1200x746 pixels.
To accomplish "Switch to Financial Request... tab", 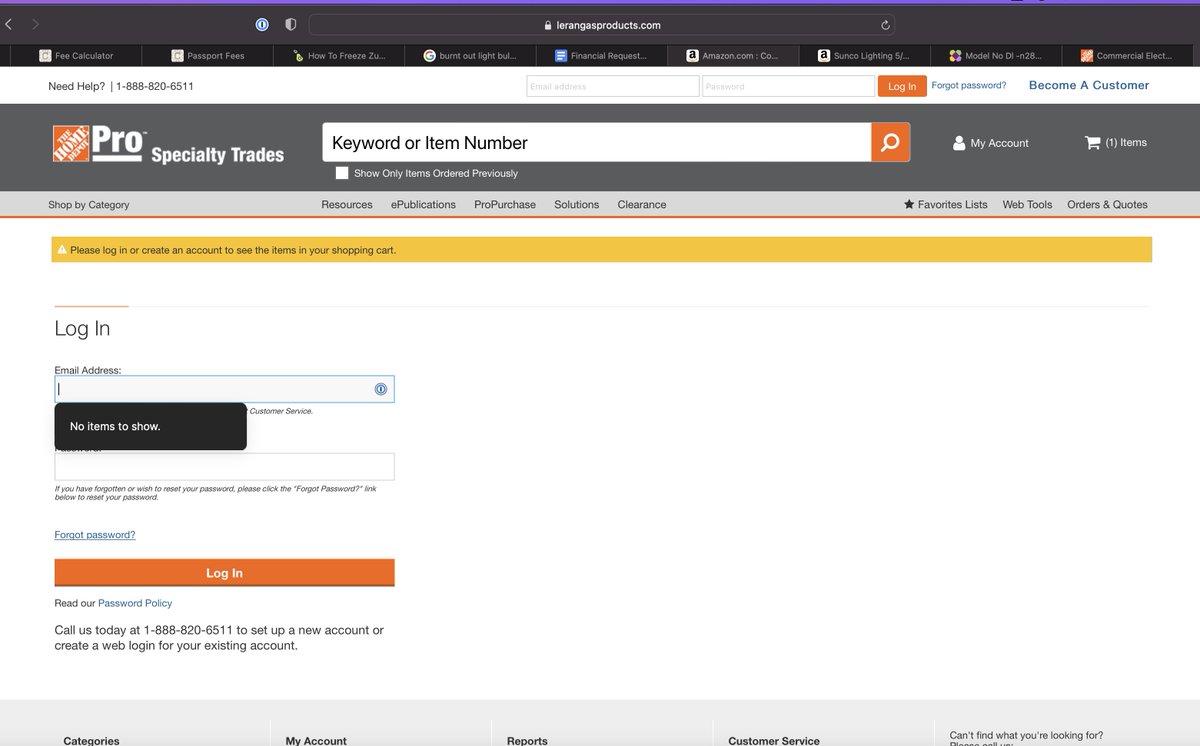I will pos(601,56).
